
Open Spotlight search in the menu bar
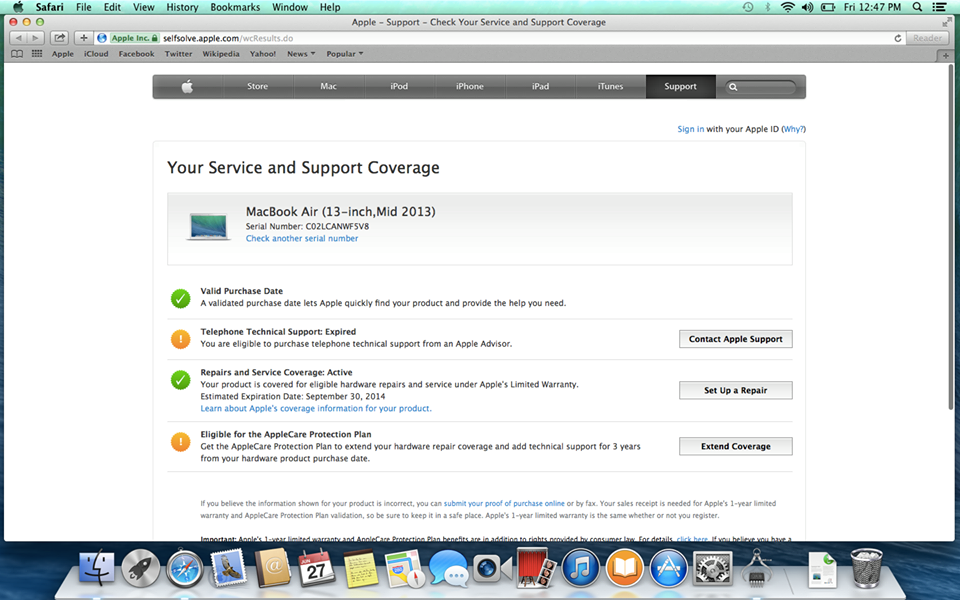tap(917, 7)
